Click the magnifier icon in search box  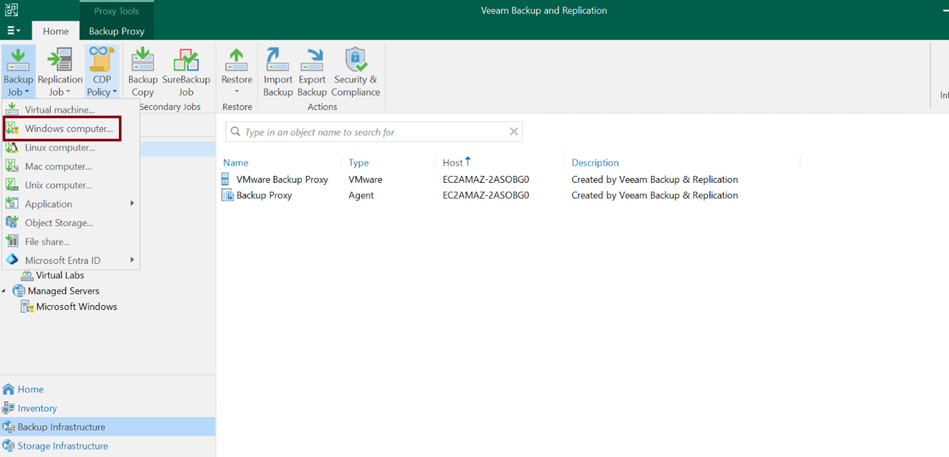coord(235,132)
